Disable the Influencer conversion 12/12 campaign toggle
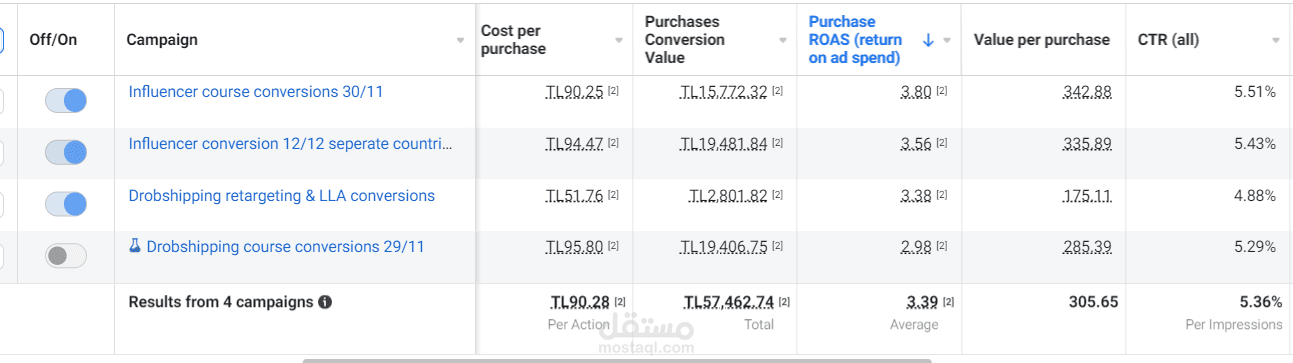The height and width of the screenshot is (363, 1293). [66, 152]
